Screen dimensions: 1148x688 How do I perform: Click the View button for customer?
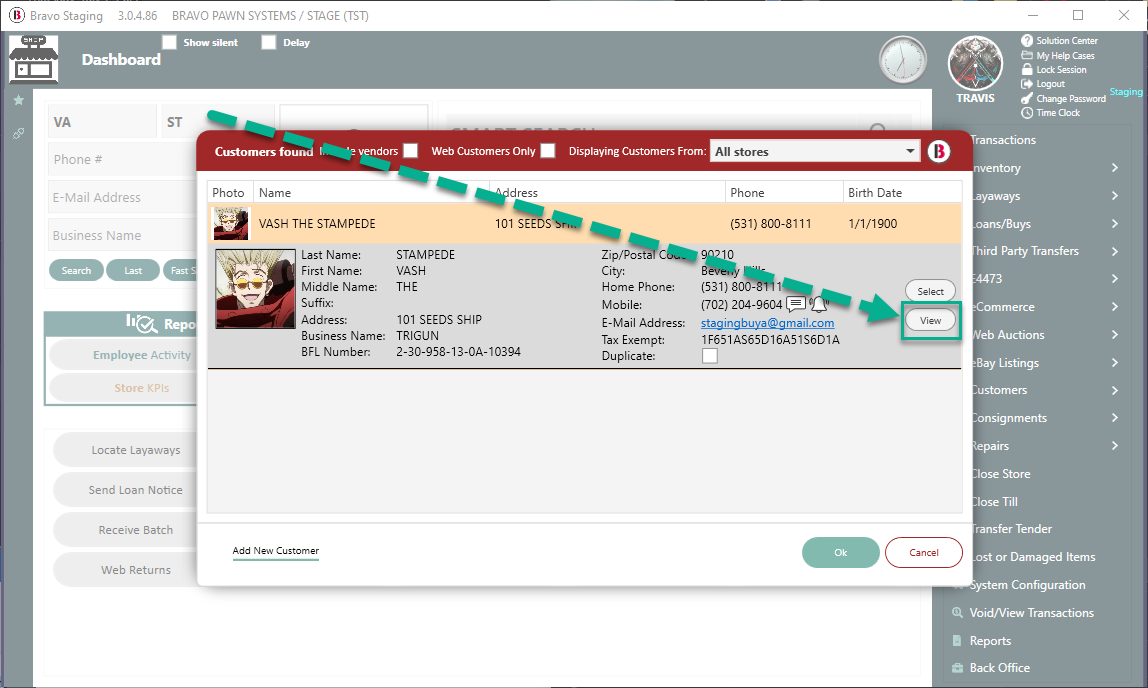tap(930, 321)
